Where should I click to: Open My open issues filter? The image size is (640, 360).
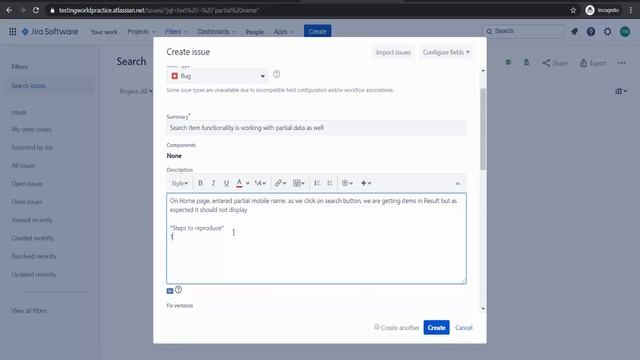tap(31, 129)
